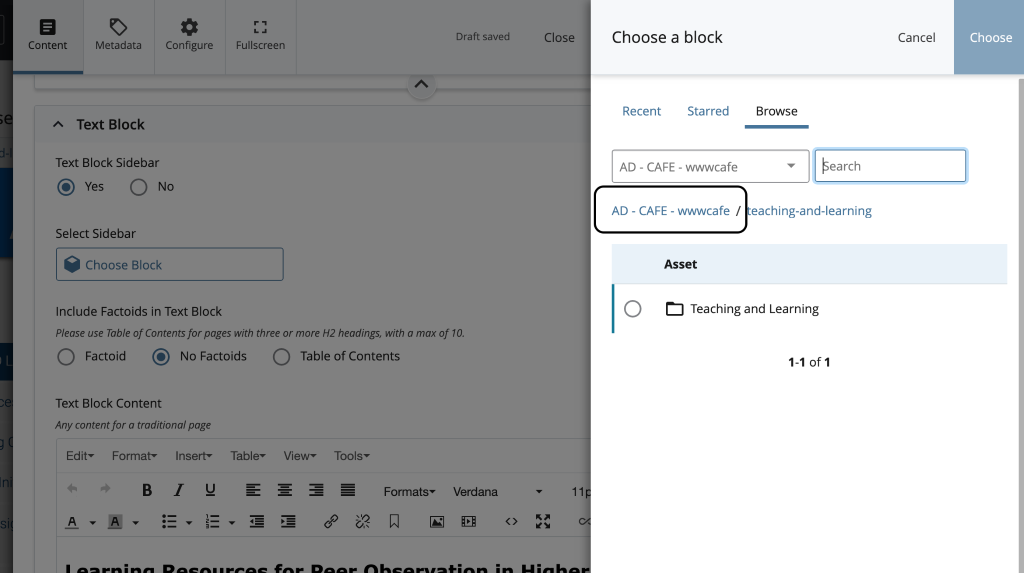This screenshot has height=573, width=1024.
Task: Open the Metadata tab
Action: coord(118,36)
